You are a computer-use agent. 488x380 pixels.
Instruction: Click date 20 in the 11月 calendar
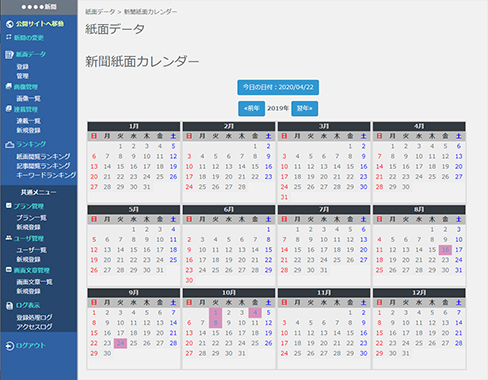pyautogui.click(x=324, y=343)
